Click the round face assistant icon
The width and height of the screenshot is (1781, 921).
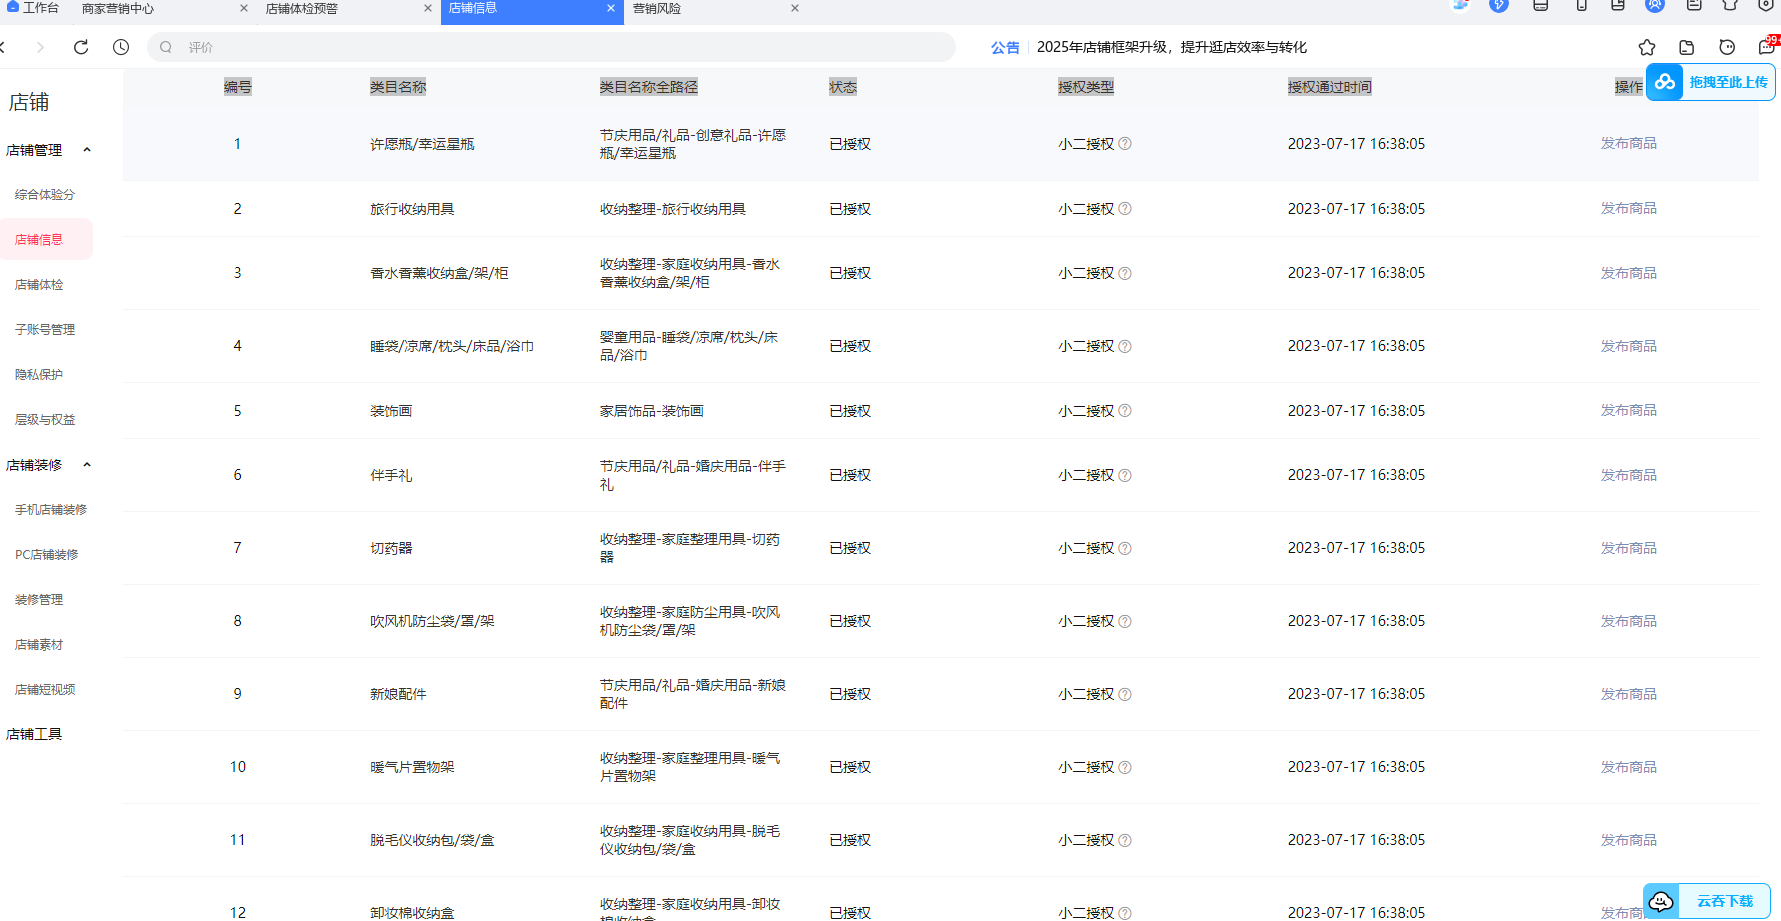pos(1727,47)
